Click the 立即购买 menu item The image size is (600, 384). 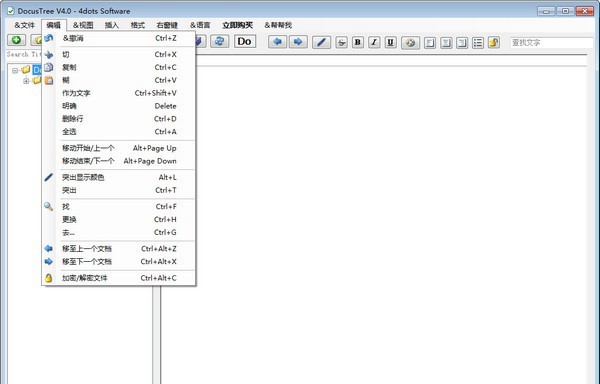tap(237, 25)
